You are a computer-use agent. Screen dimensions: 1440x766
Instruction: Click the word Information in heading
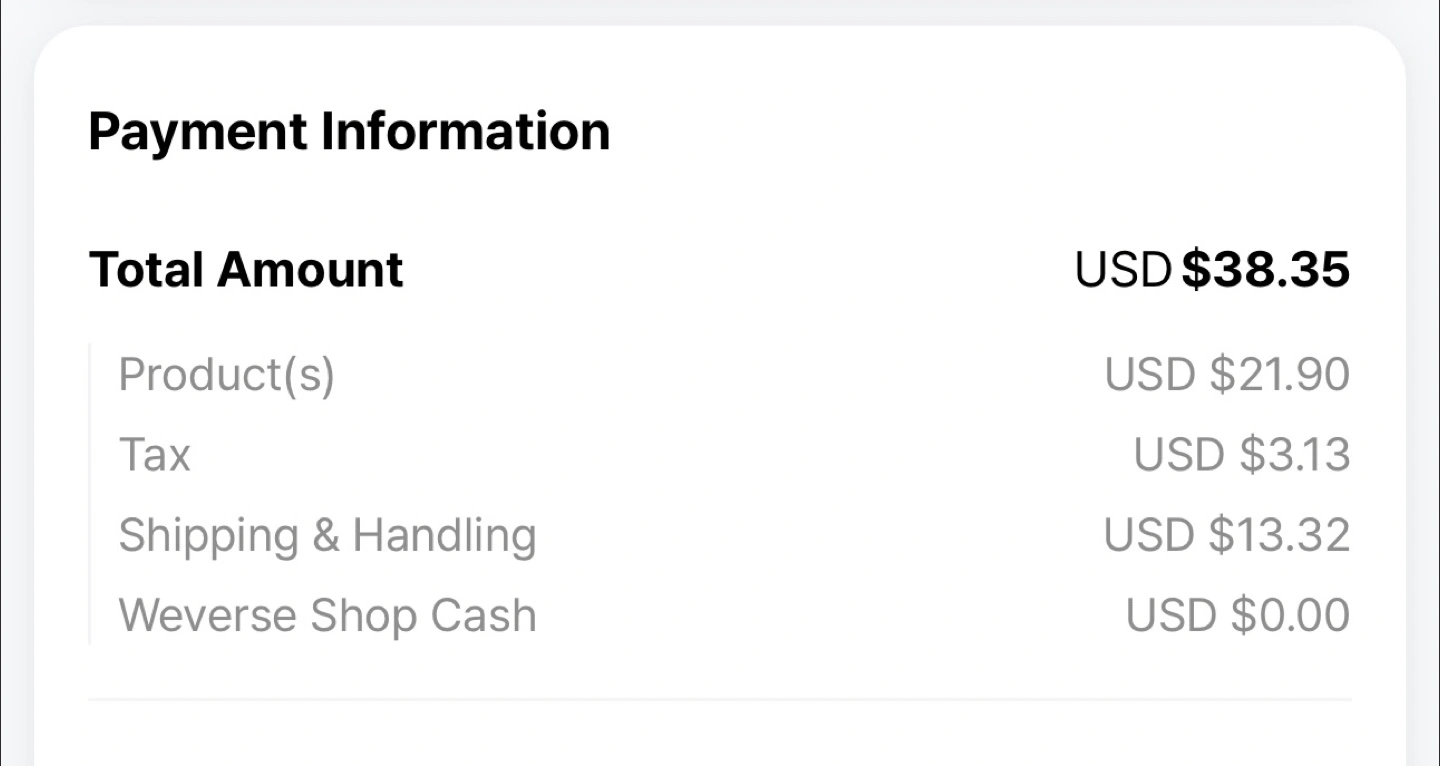point(465,133)
